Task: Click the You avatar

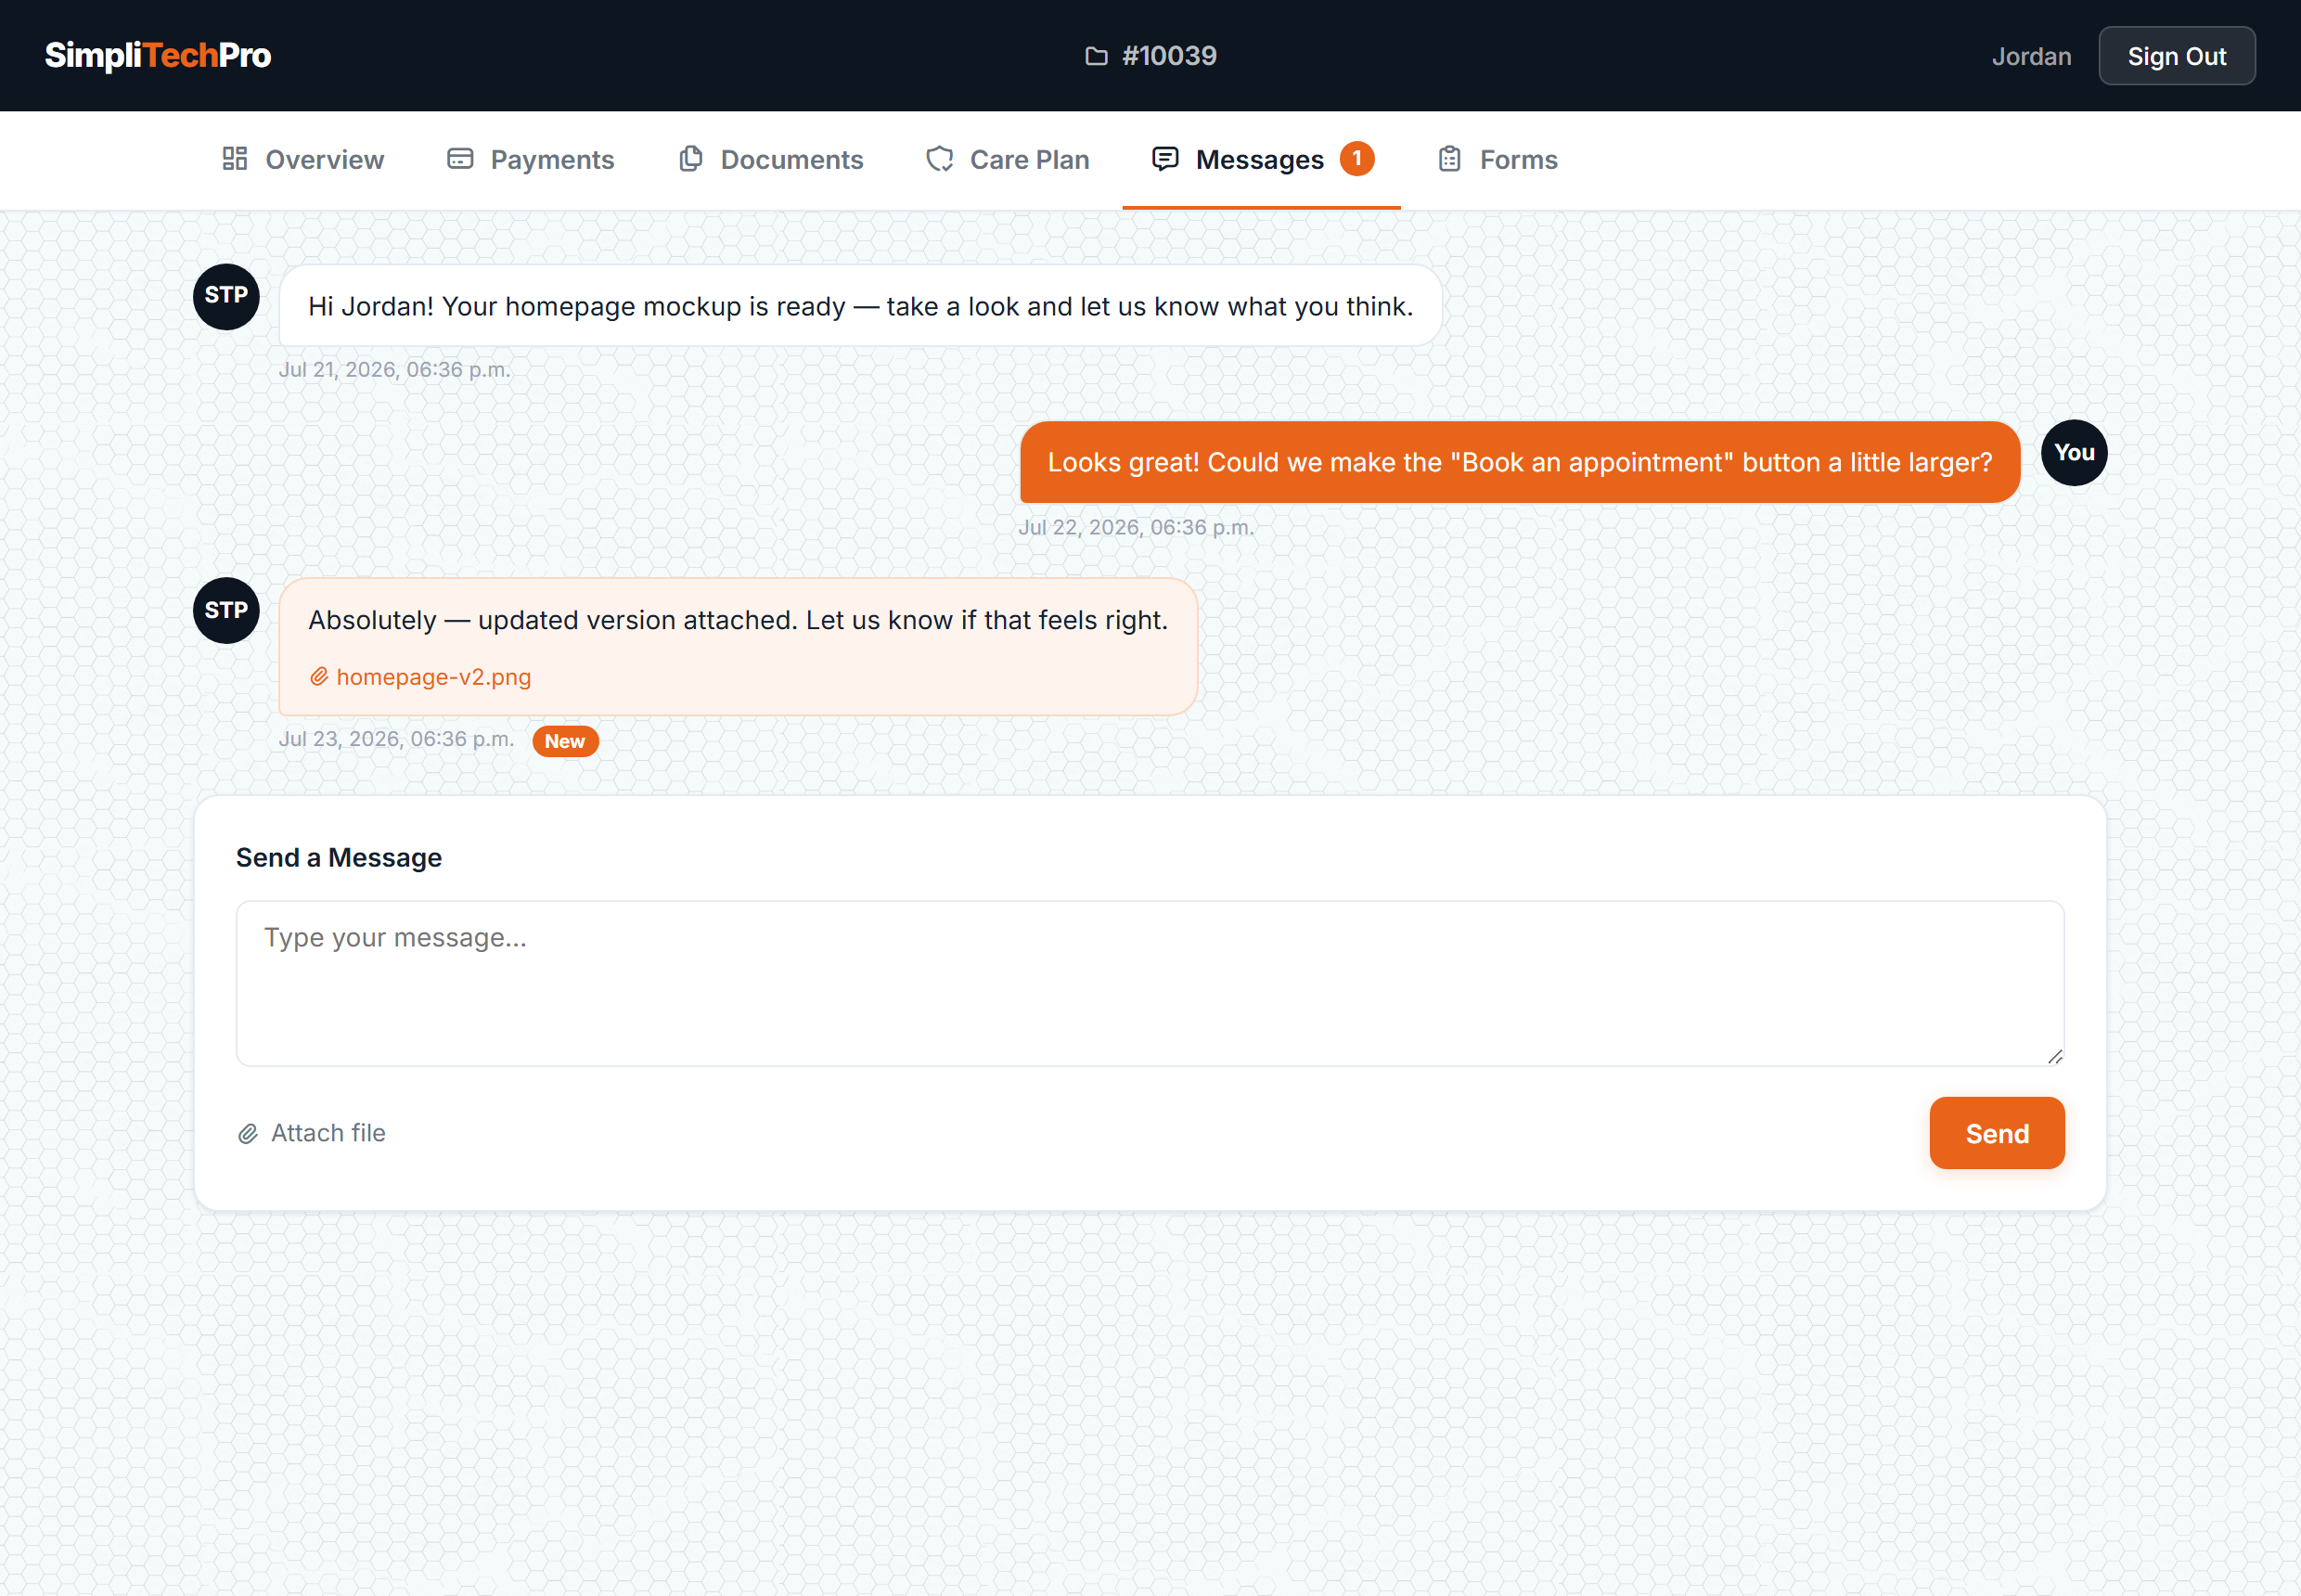Action: 2074,453
